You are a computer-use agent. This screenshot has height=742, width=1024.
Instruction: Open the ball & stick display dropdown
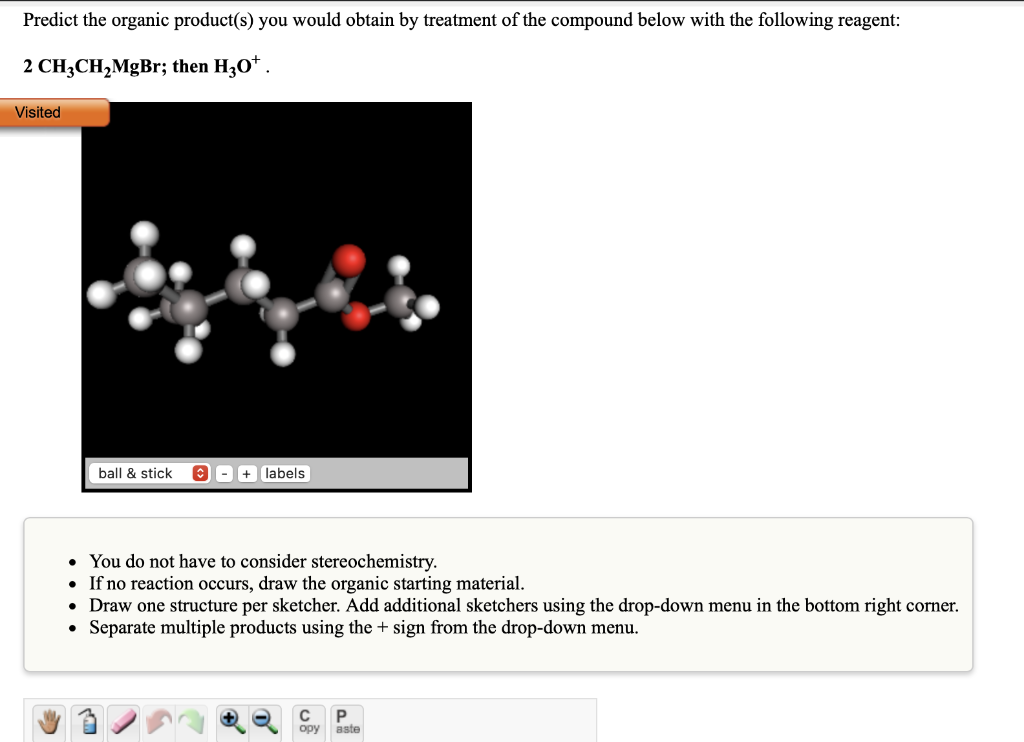tap(150, 474)
